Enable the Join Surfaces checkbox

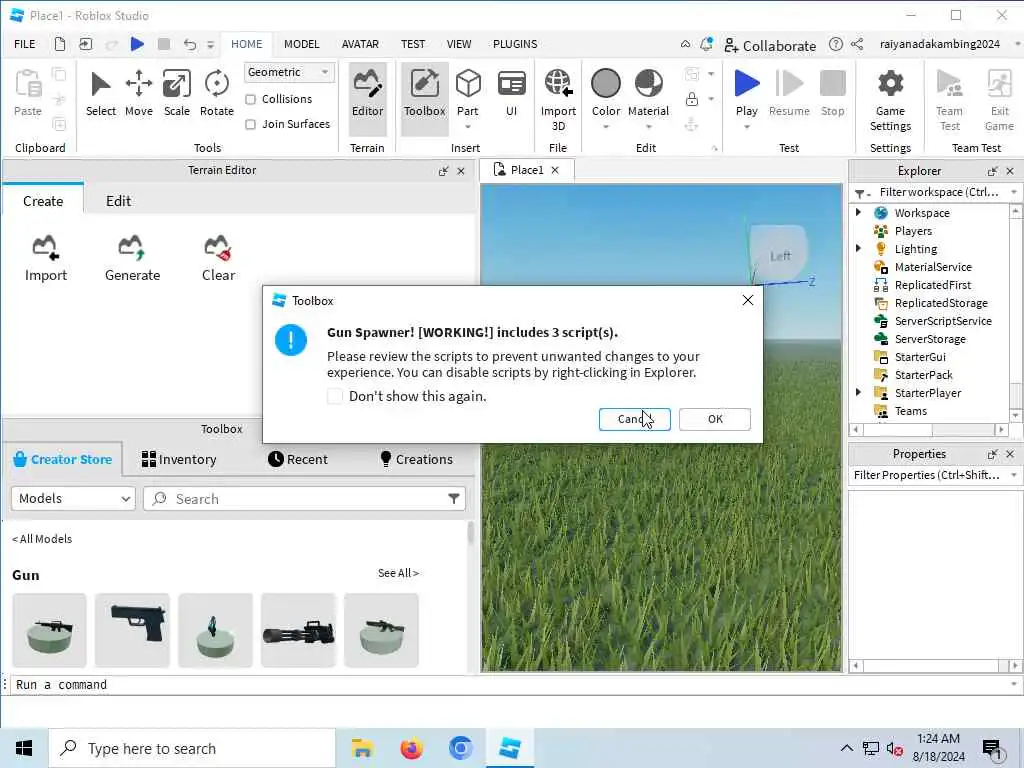click(250, 124)
